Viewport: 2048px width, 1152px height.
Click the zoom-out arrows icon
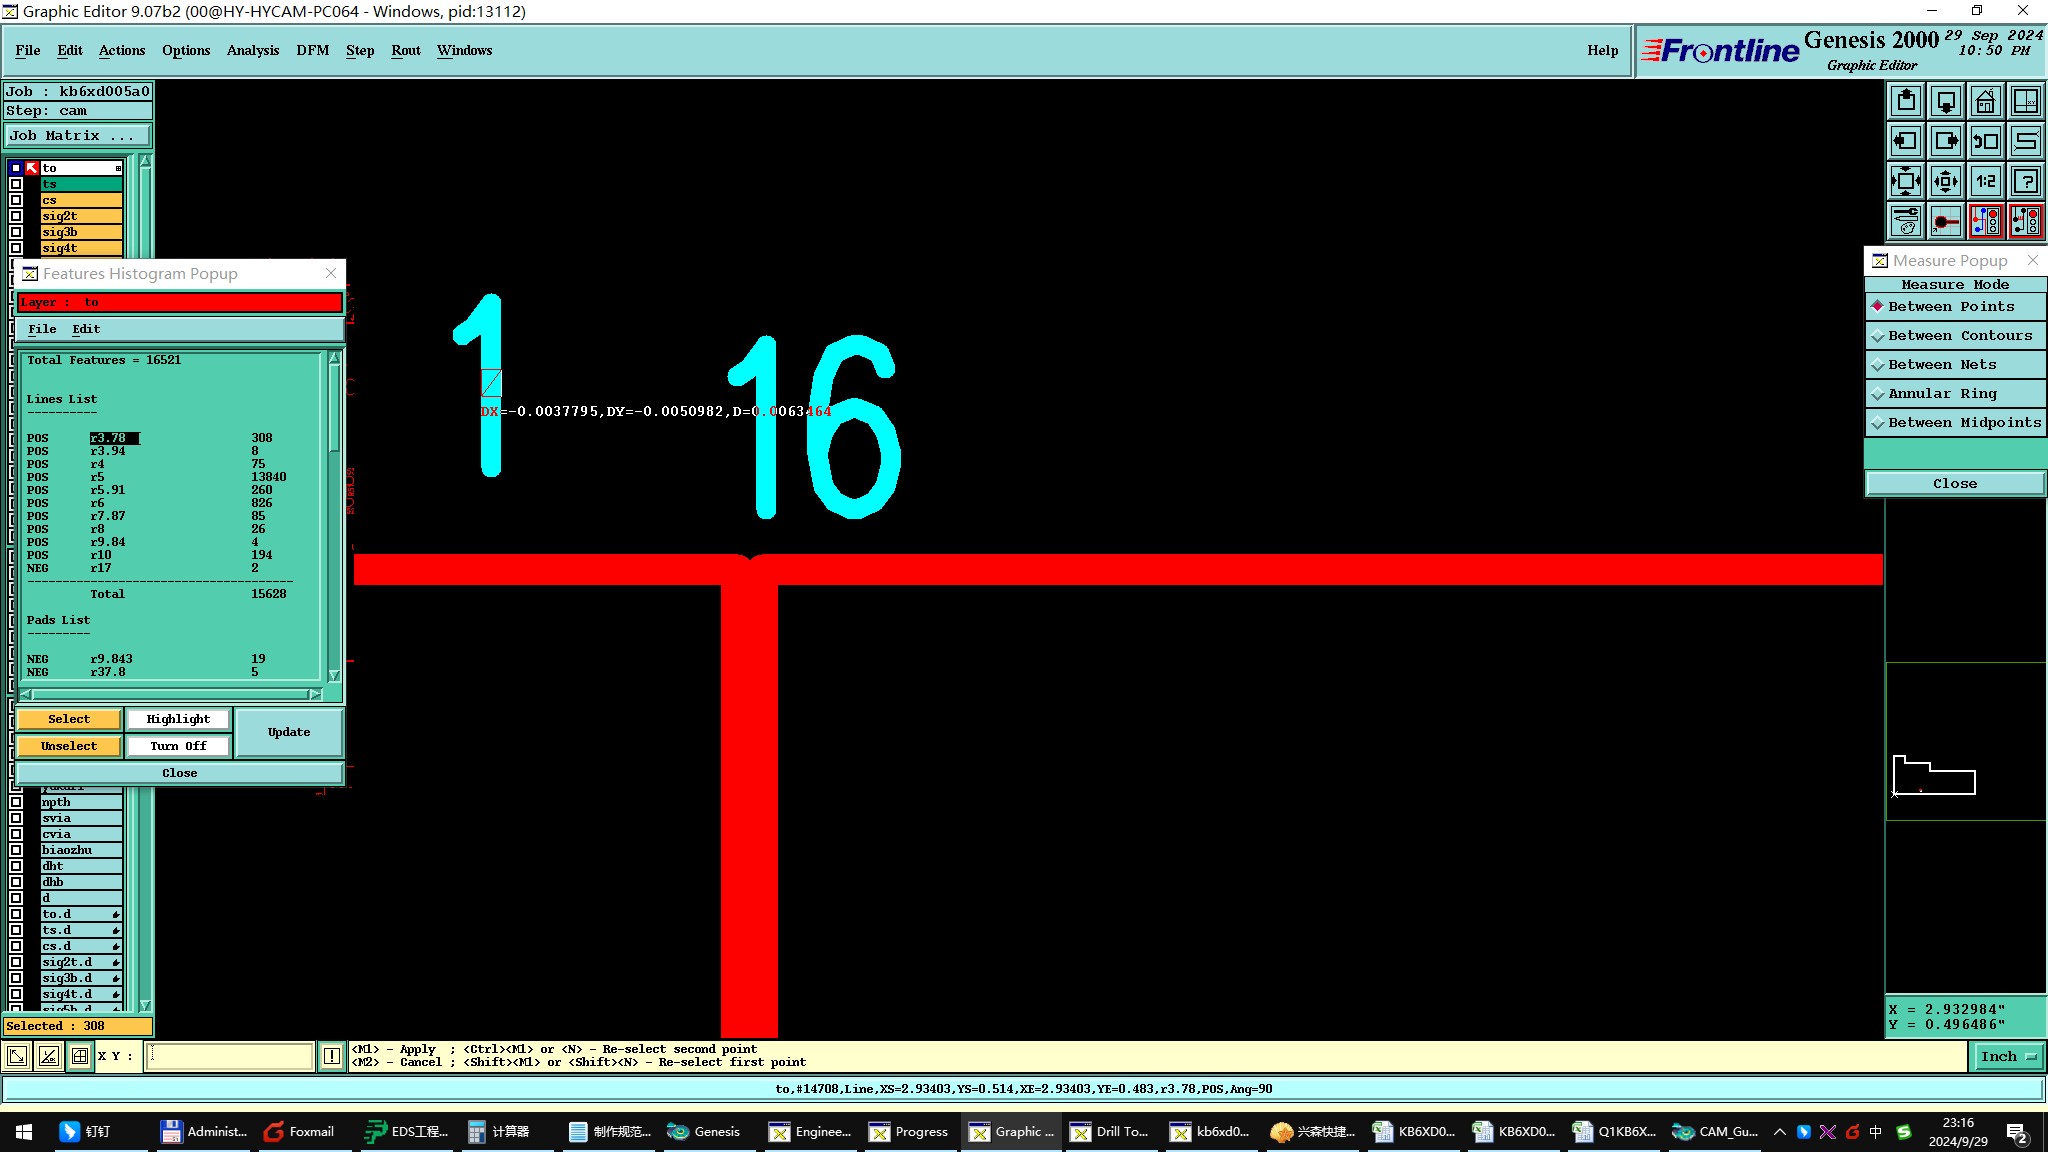[x=1945, y=181]
